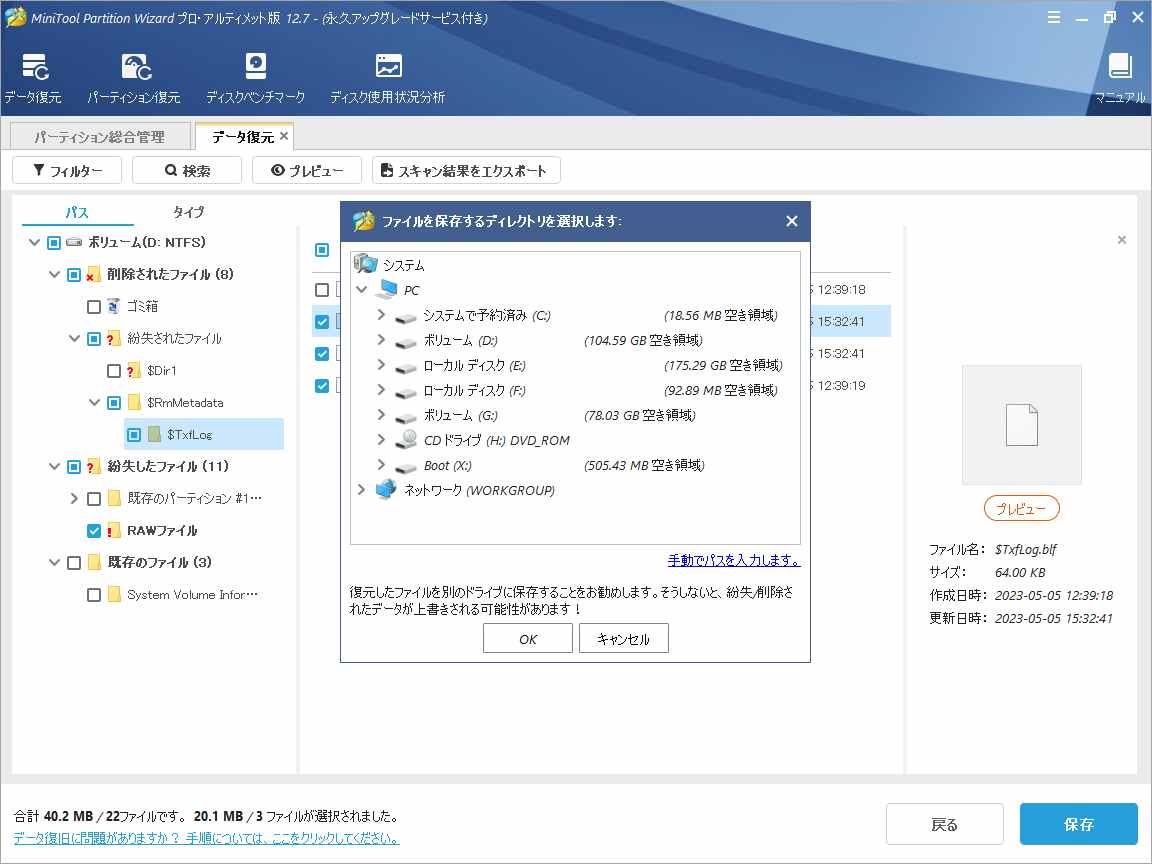Select the CD ドライブ (H:) disc icon
This screenshot has height=864, width=1152.
[406, 439]
